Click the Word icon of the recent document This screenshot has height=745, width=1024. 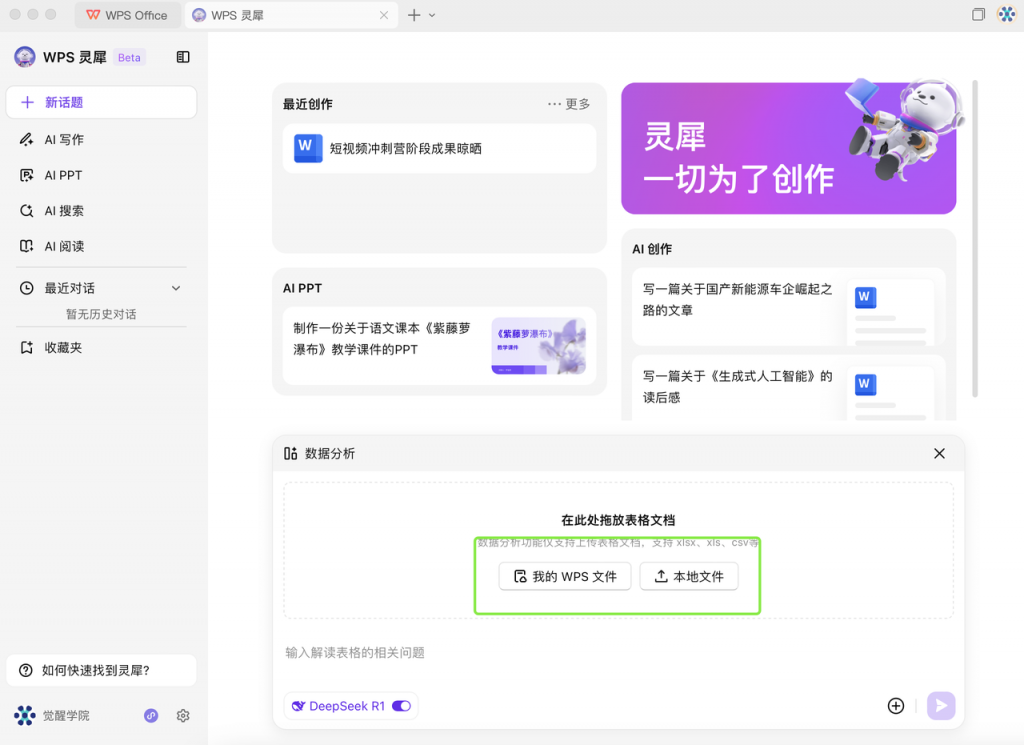click(x=308, y=148)
